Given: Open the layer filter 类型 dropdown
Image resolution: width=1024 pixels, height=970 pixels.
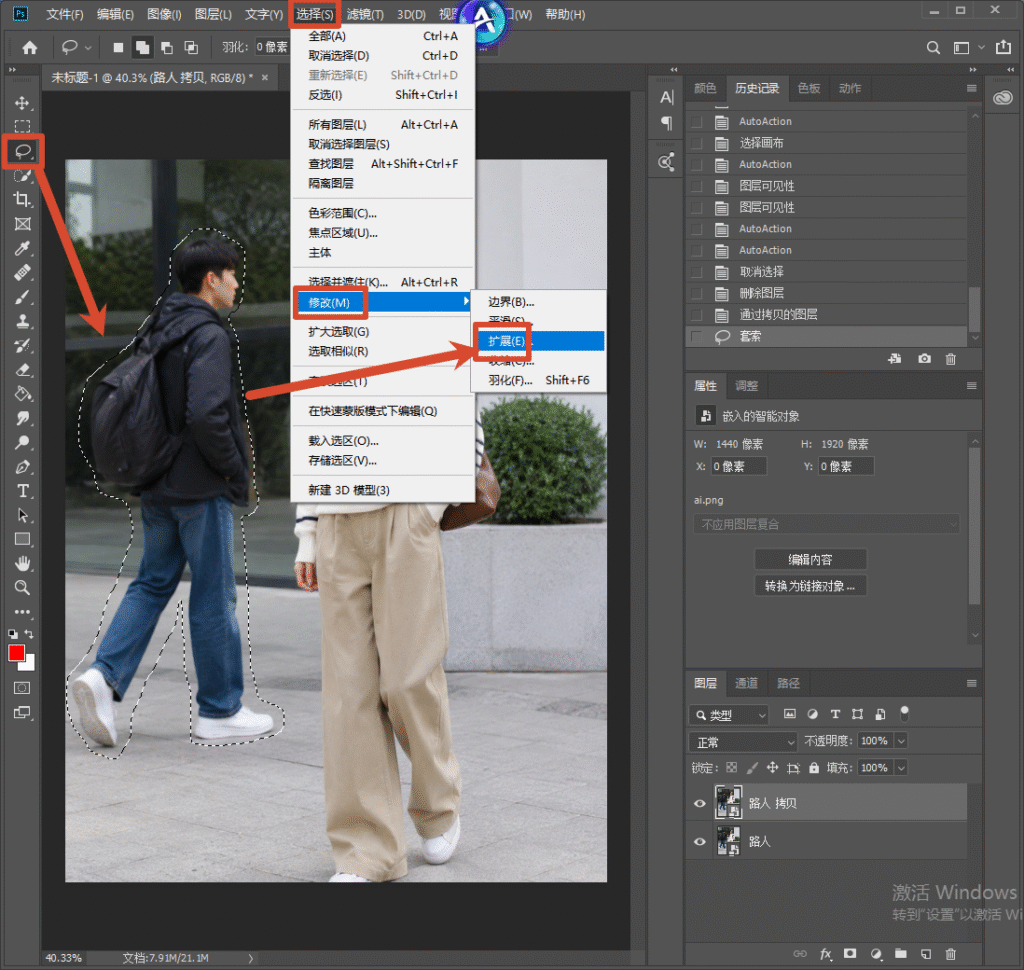Looking at the screenshot, I should click(729, 715).
